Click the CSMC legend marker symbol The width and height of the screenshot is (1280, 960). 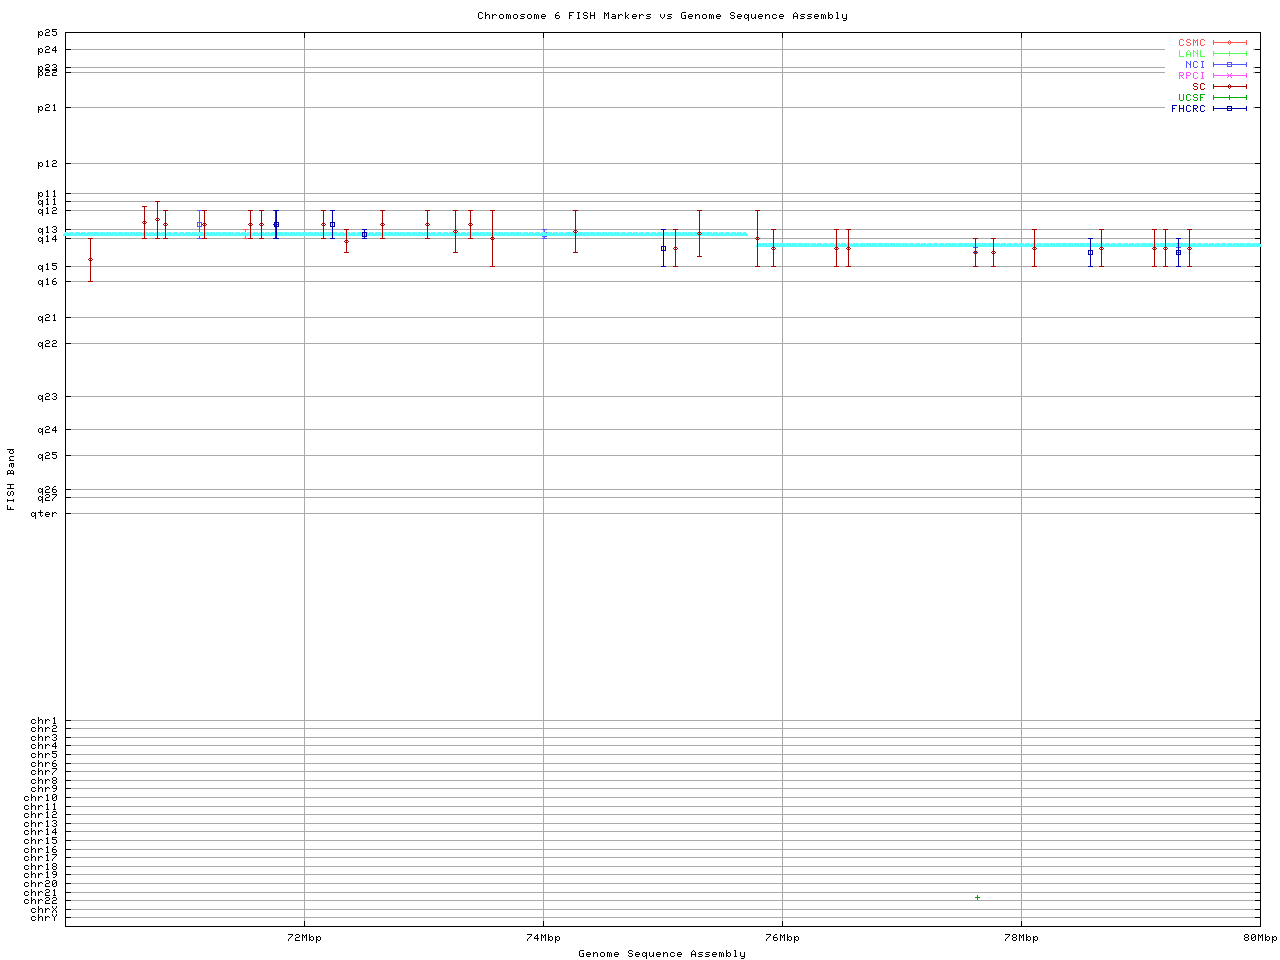click(x=1229, y=43)
